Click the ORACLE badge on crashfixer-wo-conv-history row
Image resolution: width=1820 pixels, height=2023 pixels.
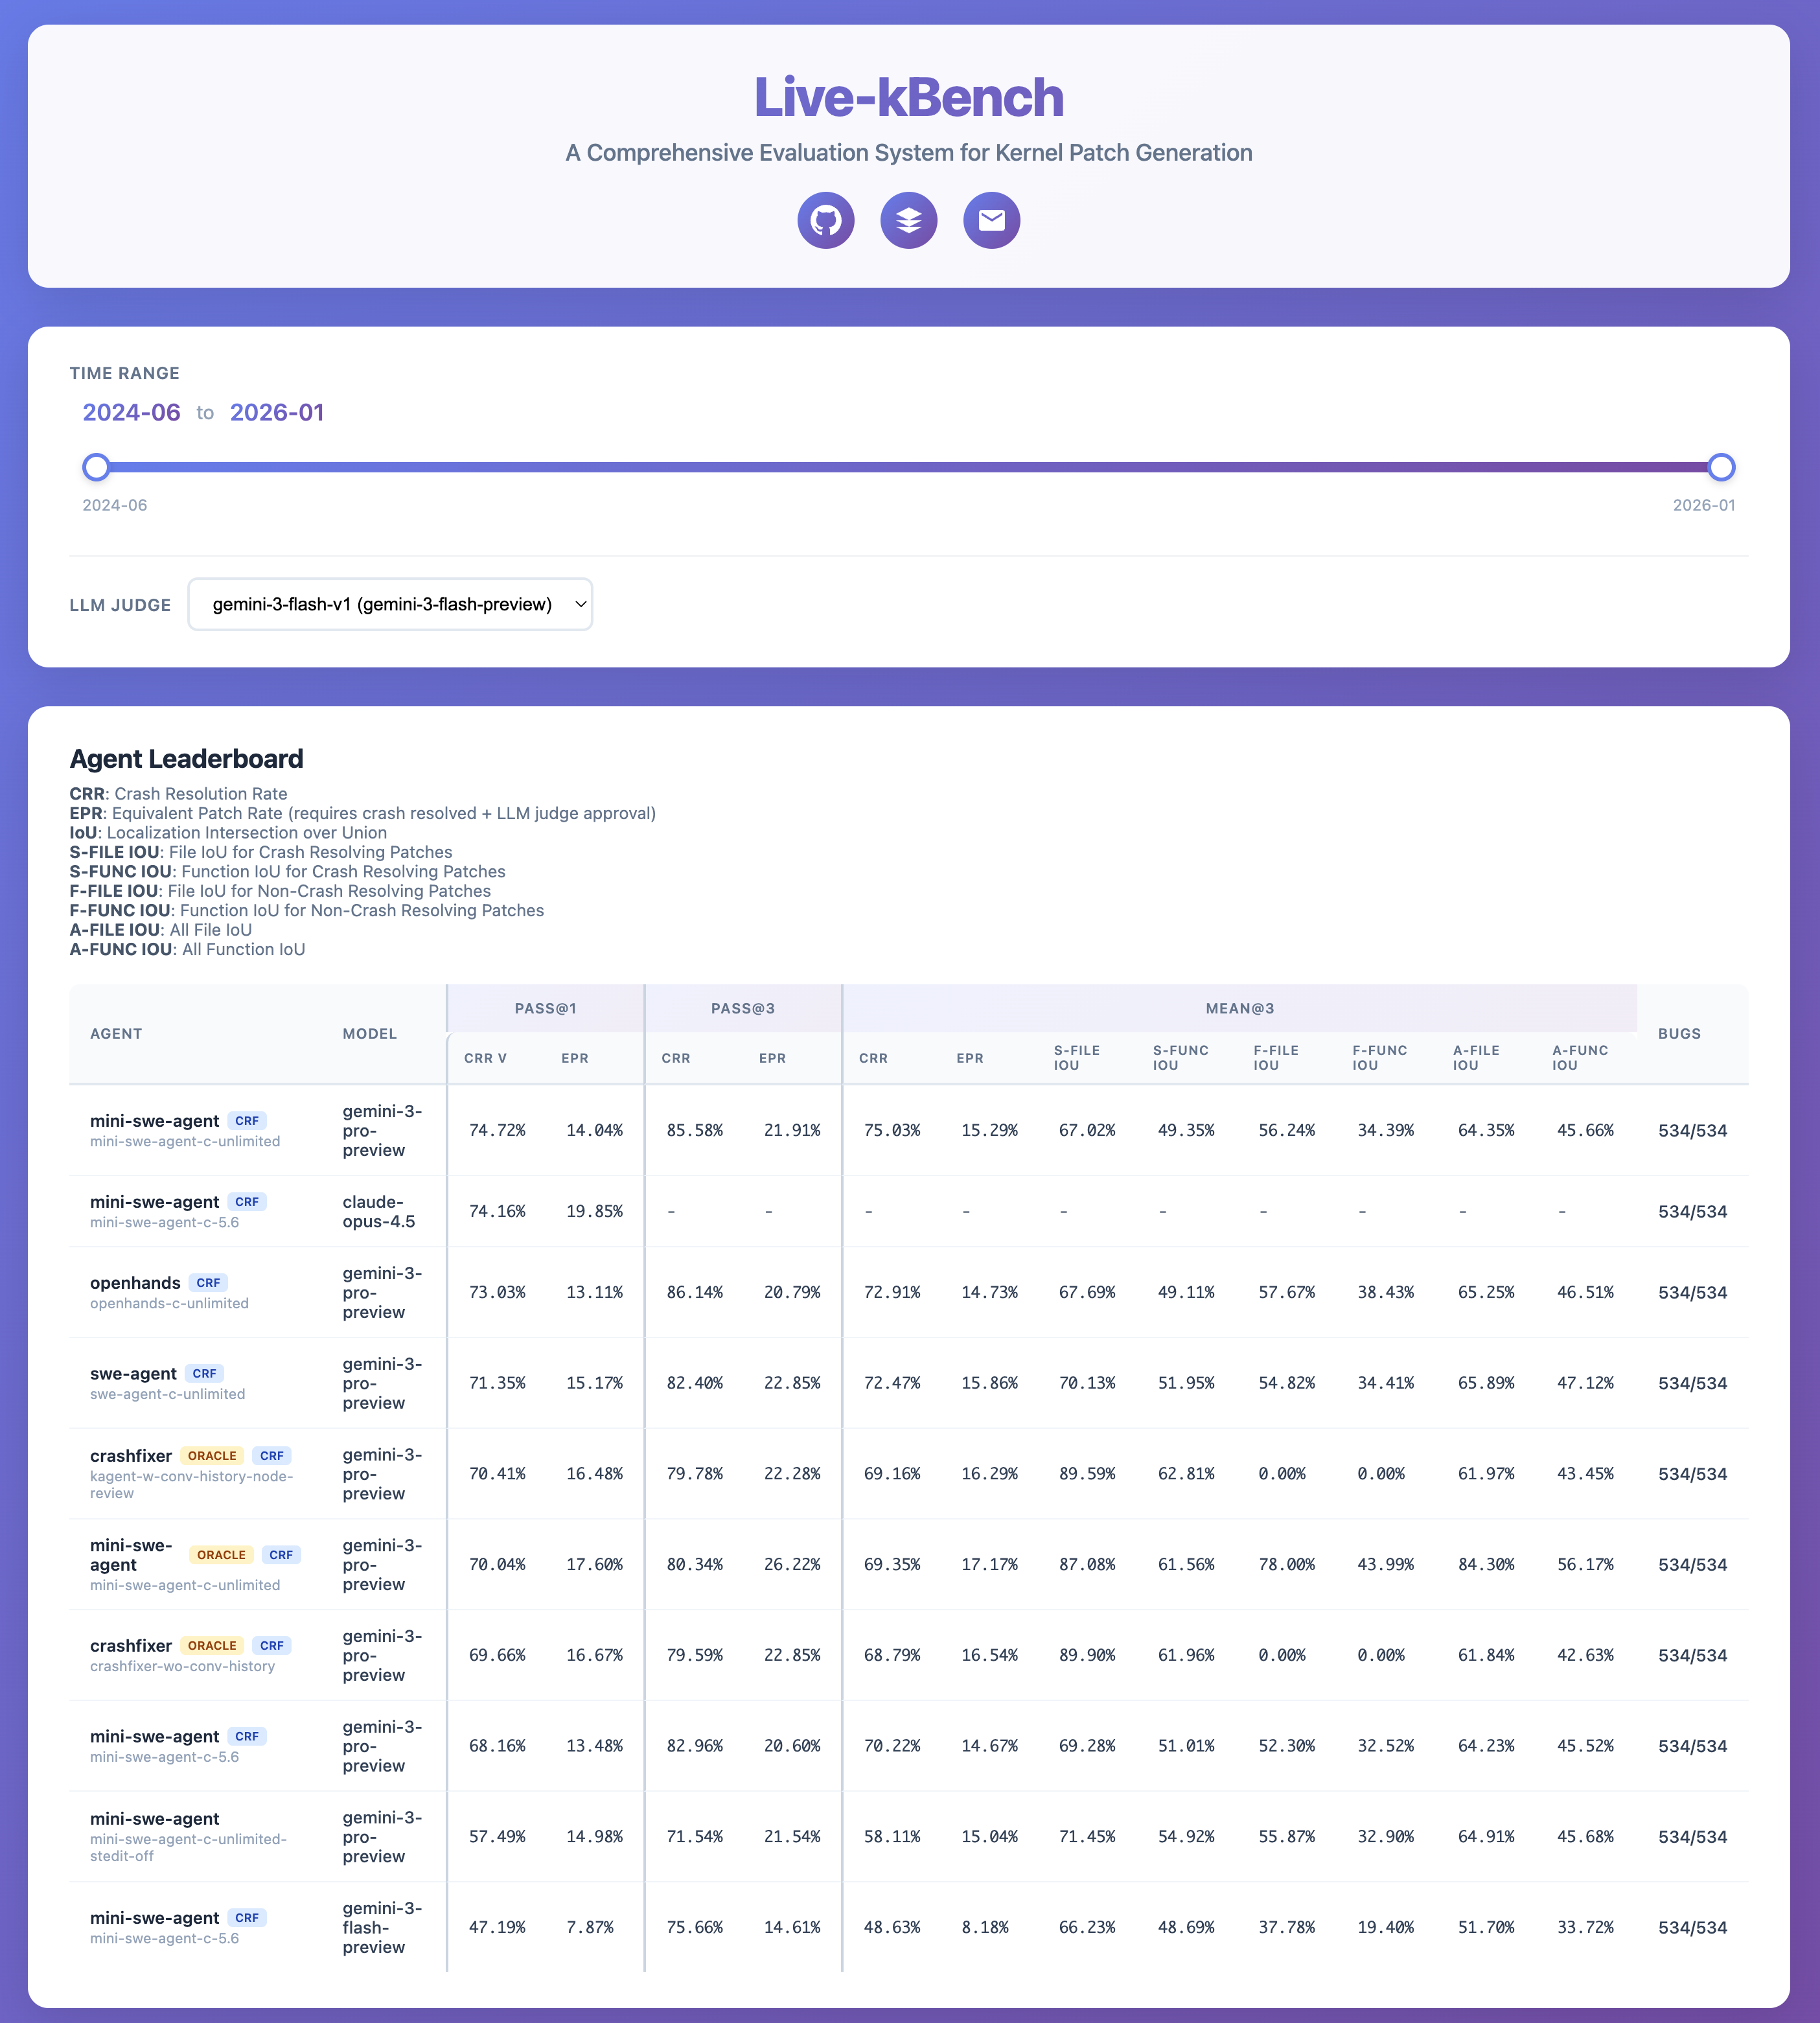(212, 1645)
